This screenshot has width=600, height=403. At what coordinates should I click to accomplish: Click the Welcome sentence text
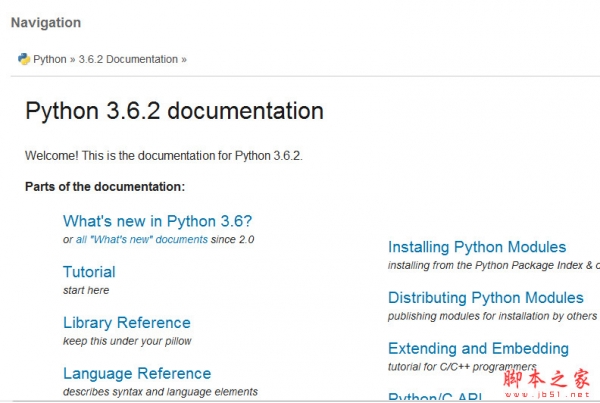pos(164,156)
